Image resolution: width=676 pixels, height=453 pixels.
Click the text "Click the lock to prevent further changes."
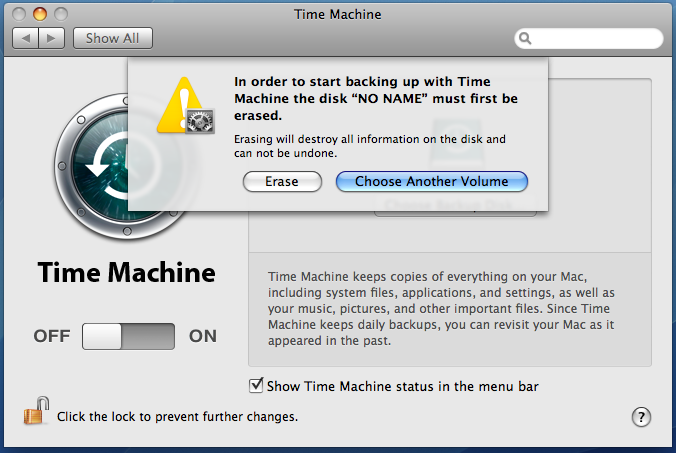[177, 417]
